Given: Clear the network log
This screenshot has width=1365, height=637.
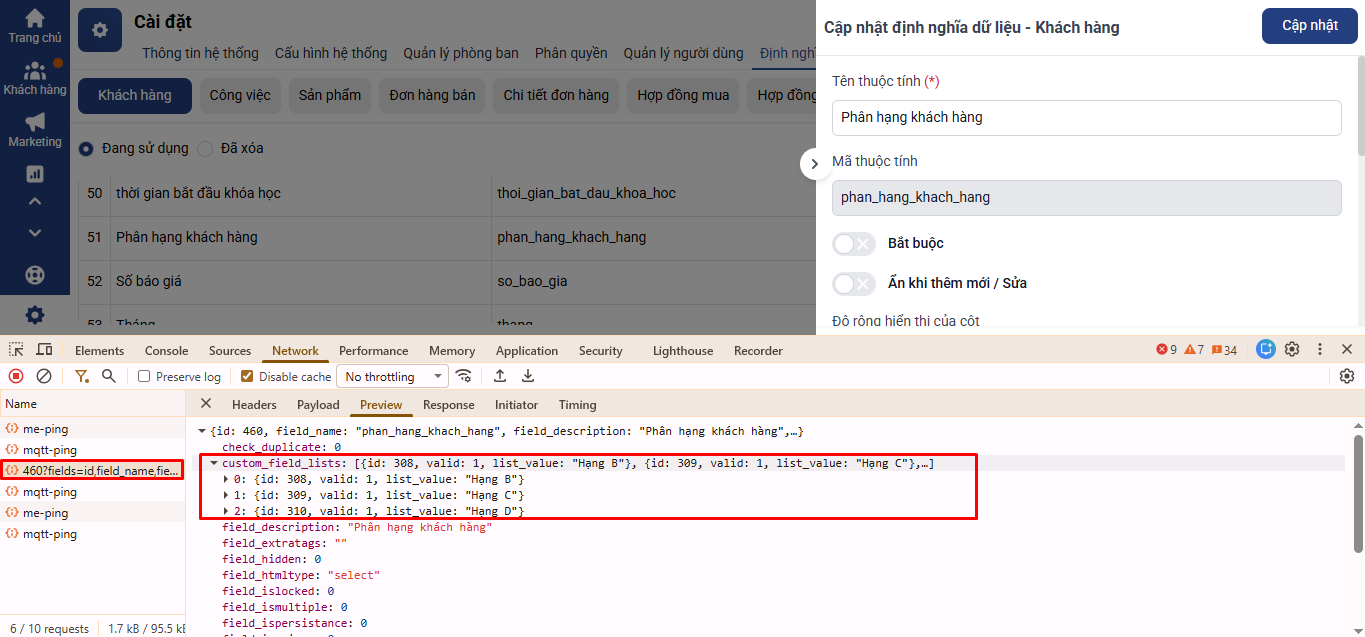Looking at the screenshot, I should coord(44,376).
